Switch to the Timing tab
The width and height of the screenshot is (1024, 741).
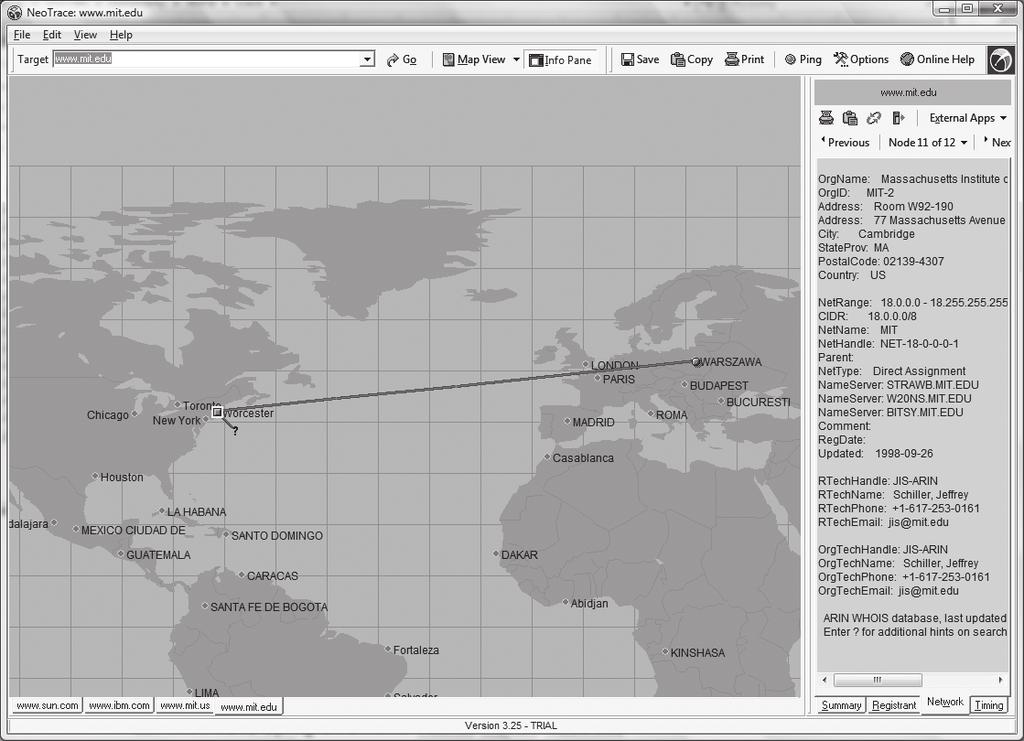[x=989, y=705]
